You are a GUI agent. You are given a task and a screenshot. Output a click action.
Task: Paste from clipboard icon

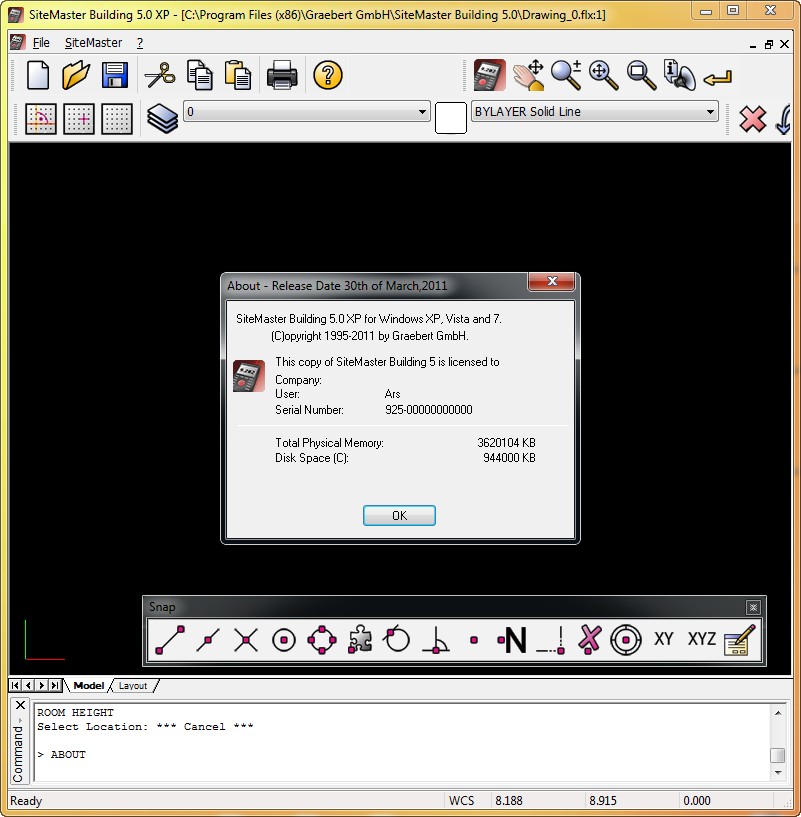(x=238, y=76)
